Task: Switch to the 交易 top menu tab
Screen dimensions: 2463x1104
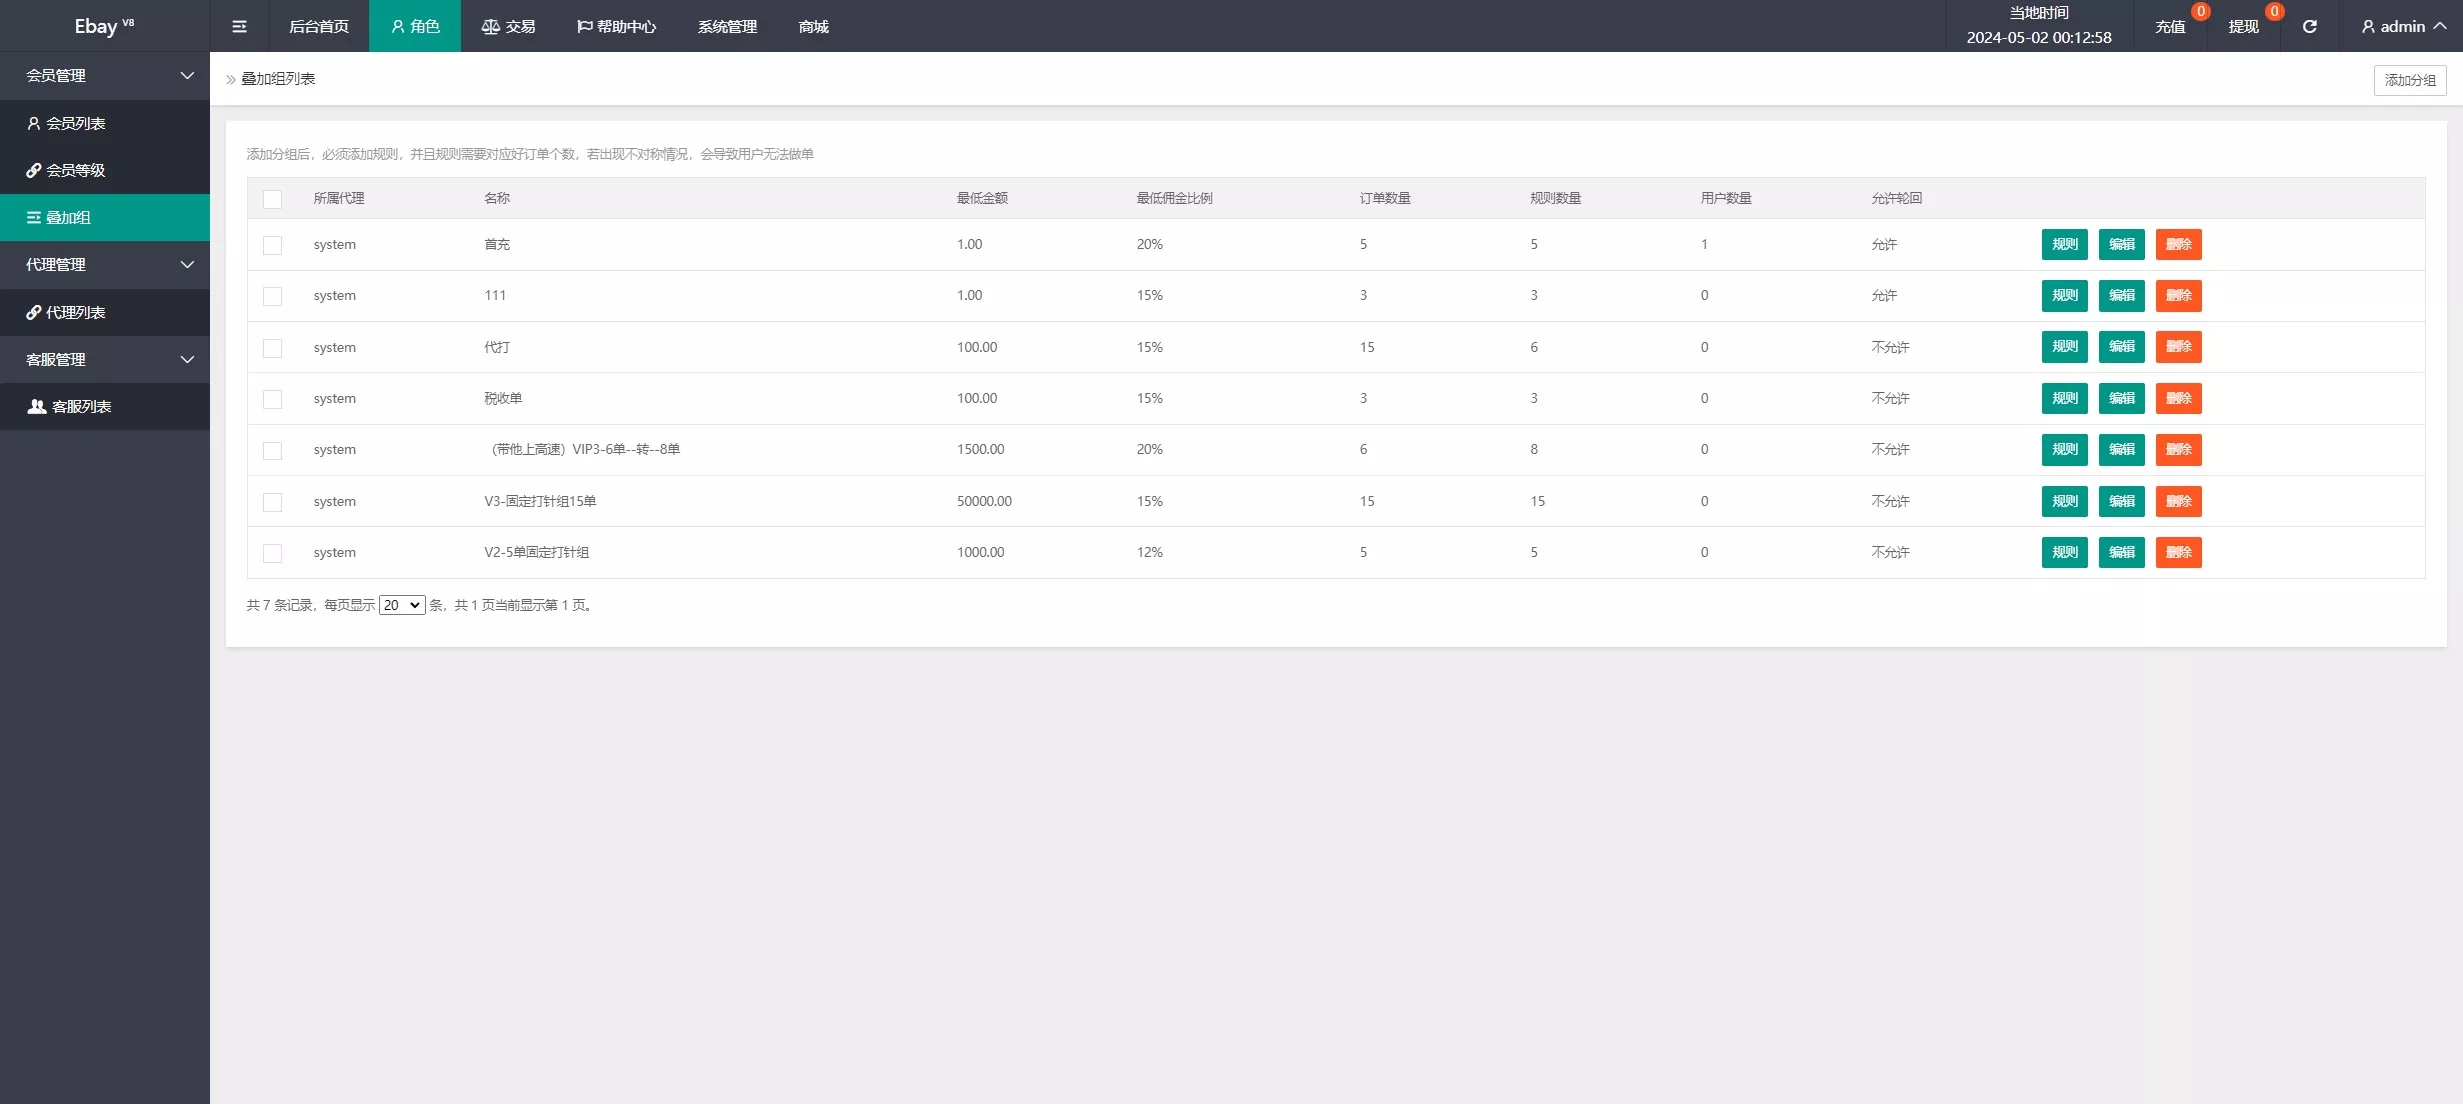Action: pos(509,26)
